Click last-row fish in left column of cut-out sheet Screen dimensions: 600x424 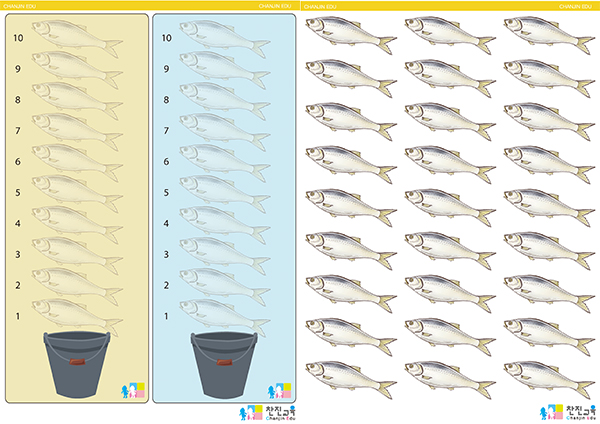[x=351, y=380]
